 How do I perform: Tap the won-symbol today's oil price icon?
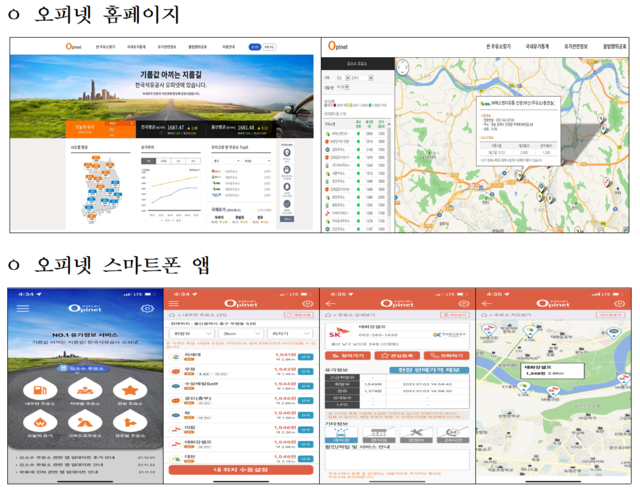click(40, 422)
